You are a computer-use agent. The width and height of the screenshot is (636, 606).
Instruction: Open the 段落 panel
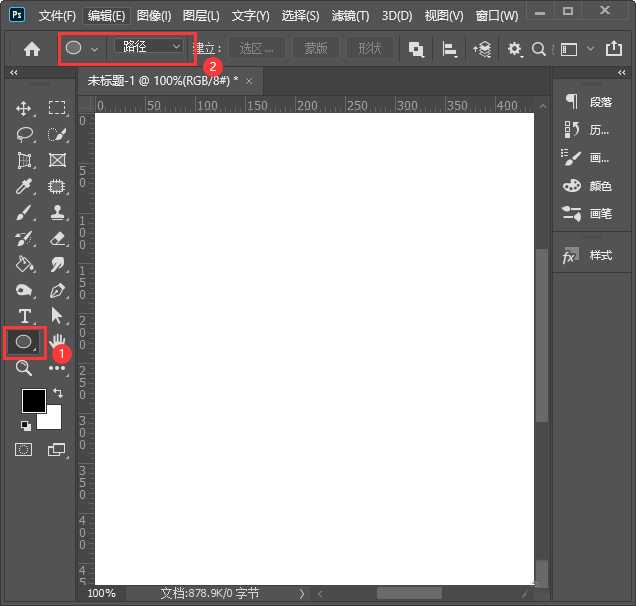pyautogui.click(x=588, y=101)
